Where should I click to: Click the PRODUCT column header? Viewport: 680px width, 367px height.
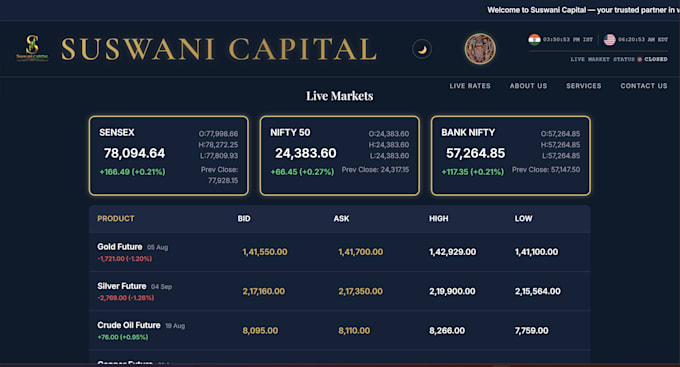(116, 219)
